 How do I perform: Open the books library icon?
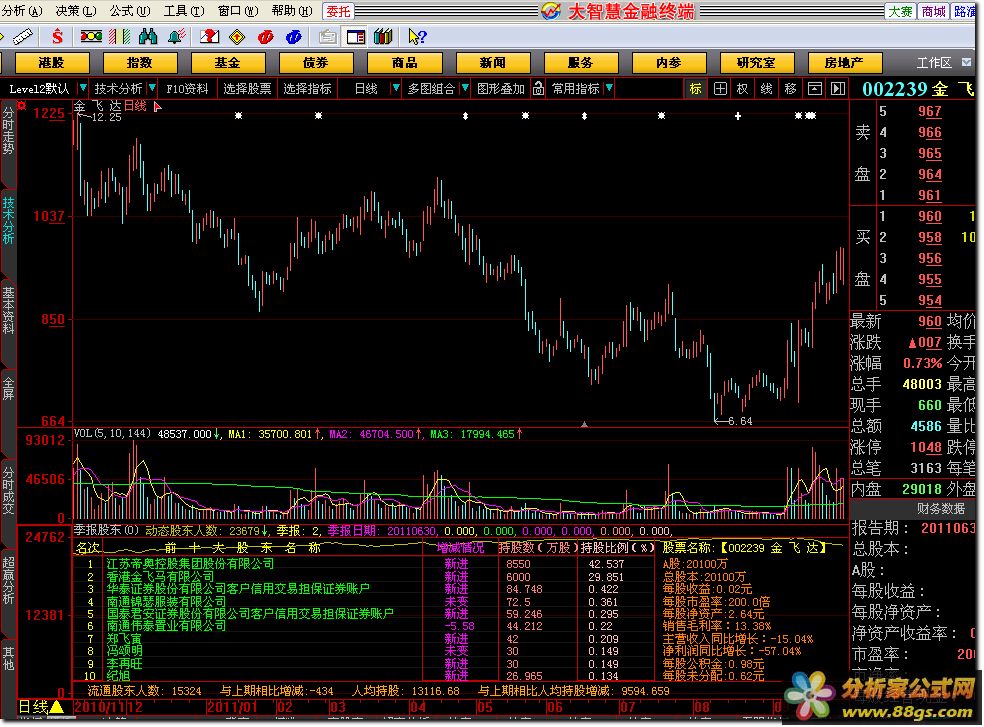pos(383,37)
